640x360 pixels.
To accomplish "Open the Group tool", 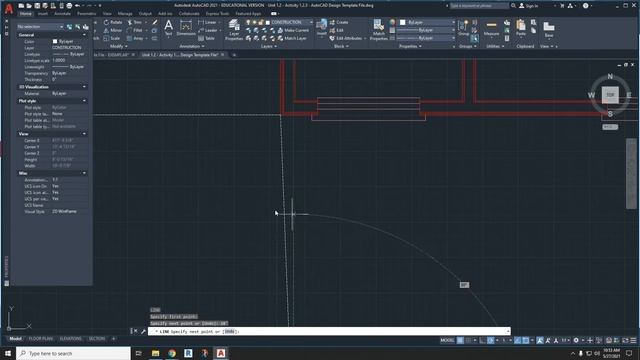I will tap(463, 28).
